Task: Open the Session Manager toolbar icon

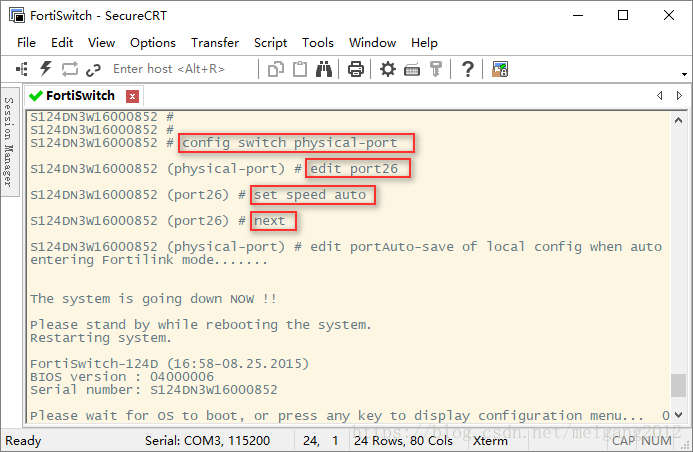Action: coord(22,69)
